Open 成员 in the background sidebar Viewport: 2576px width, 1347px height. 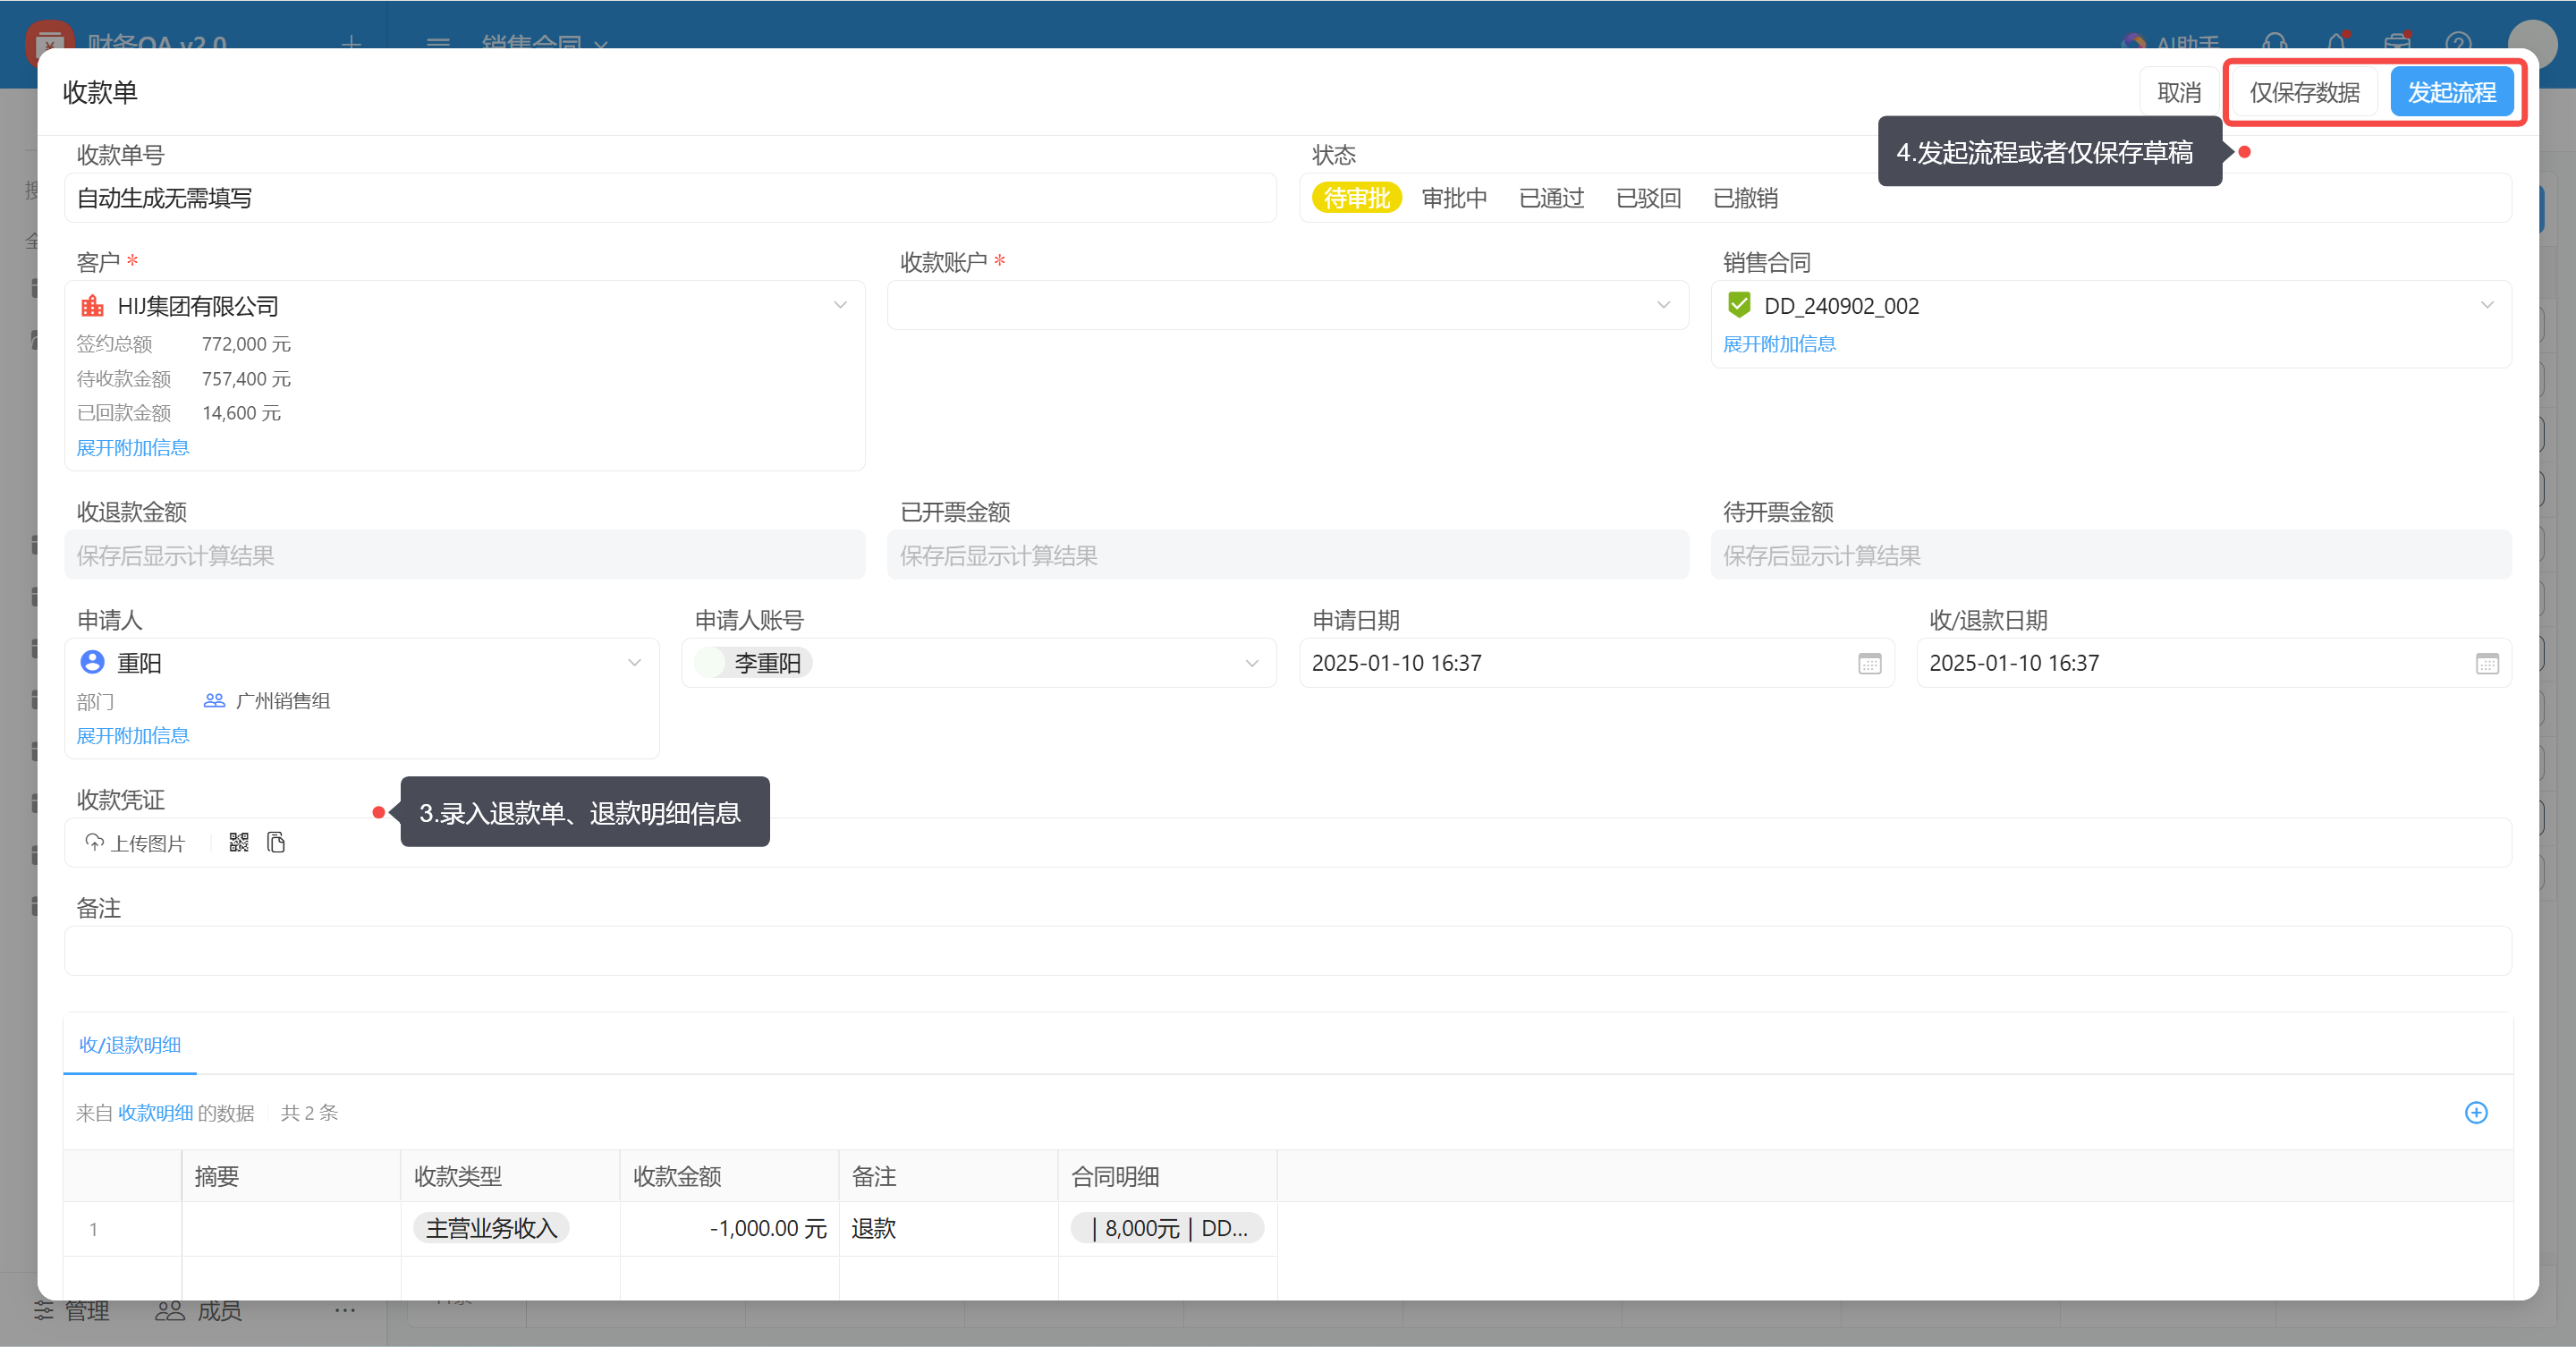[199, 1310]
